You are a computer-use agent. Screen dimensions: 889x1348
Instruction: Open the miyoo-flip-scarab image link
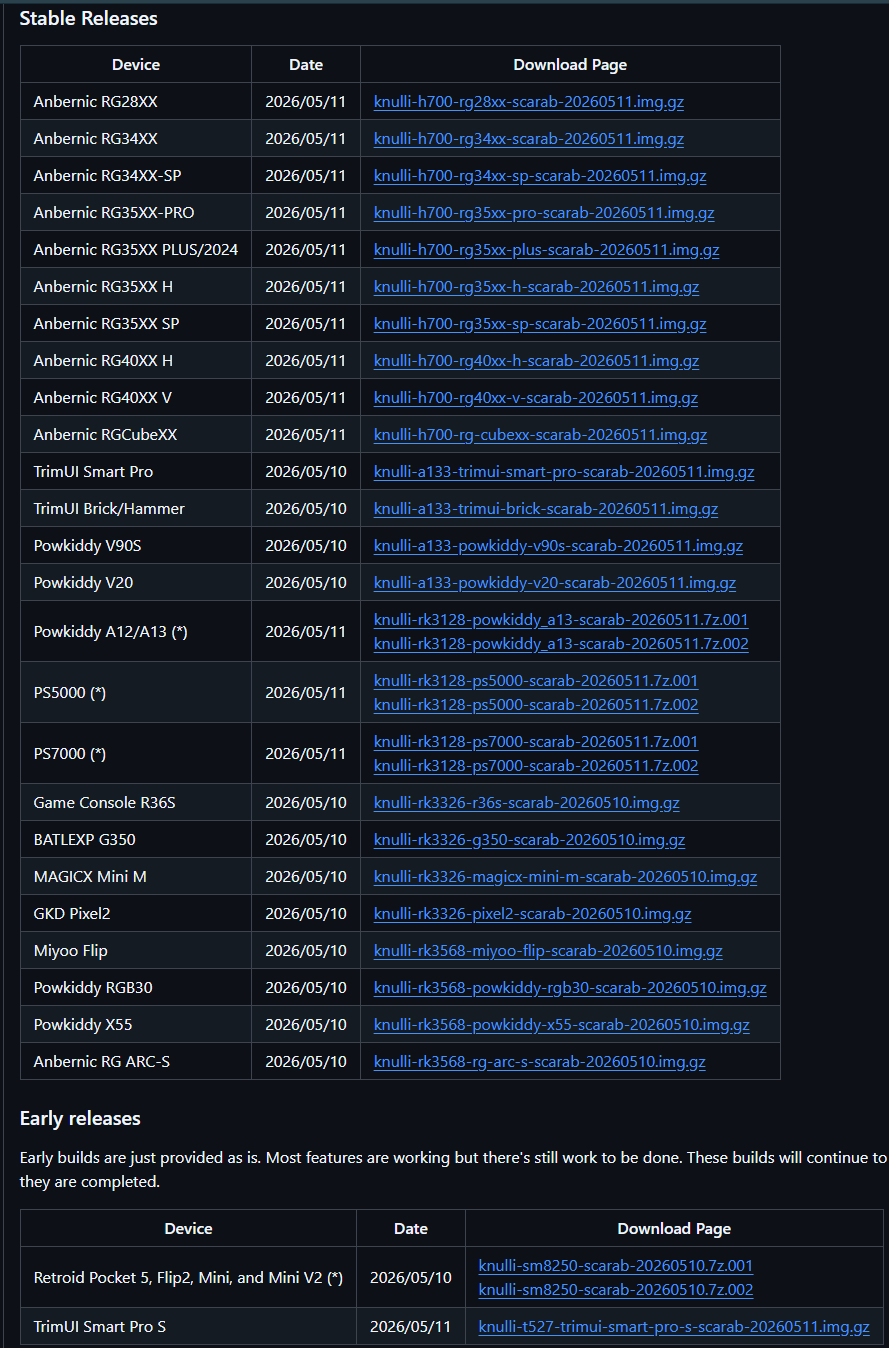548,950
